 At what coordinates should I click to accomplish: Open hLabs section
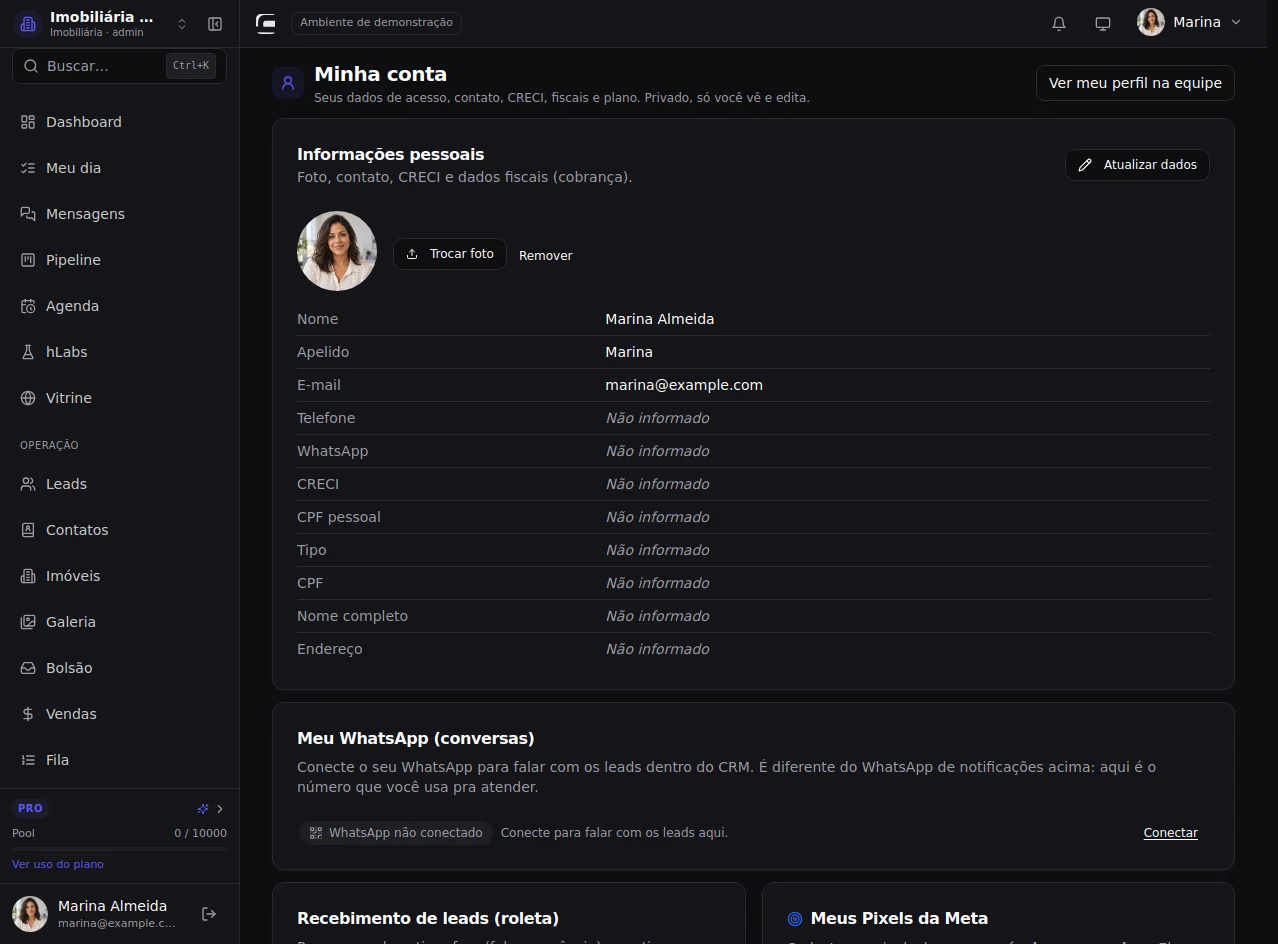(119, 352)
